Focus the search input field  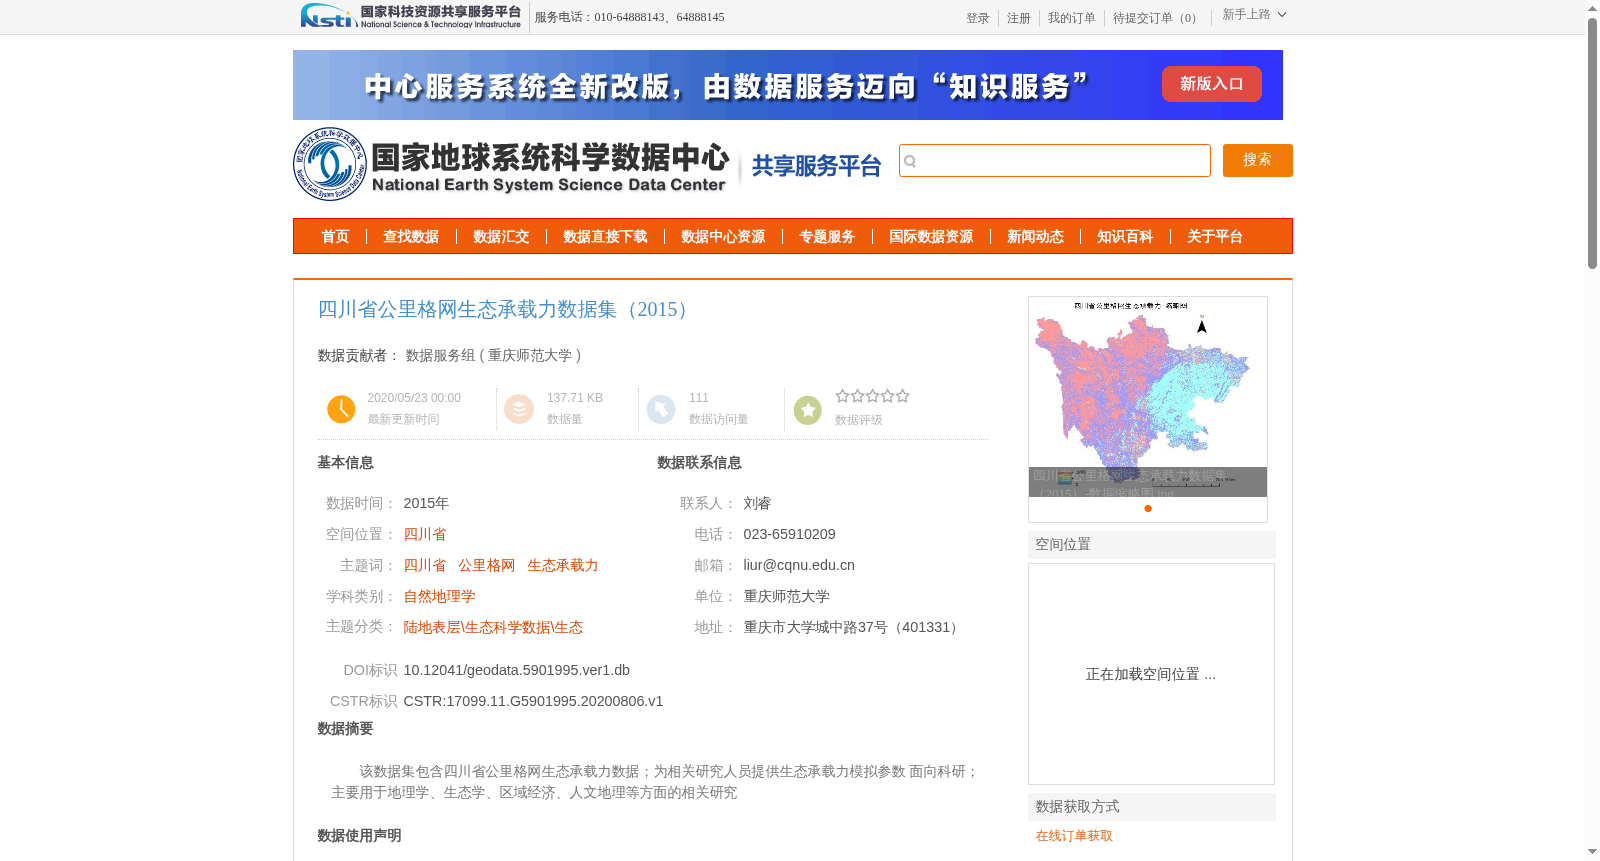pyautogui.click(x=1055, y=161)
